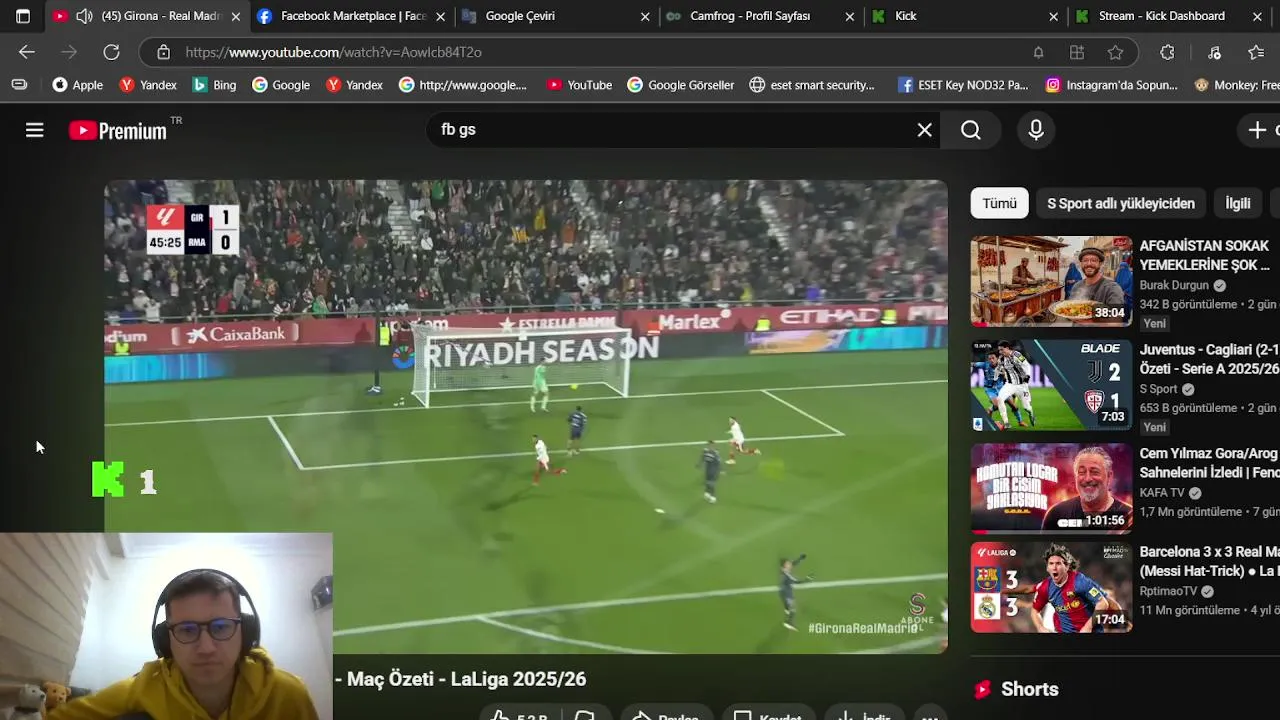Close the Camfrog - Profil Sayfası tab
This screenshot has height=720, width=1280.
click(x=849, y=16)
